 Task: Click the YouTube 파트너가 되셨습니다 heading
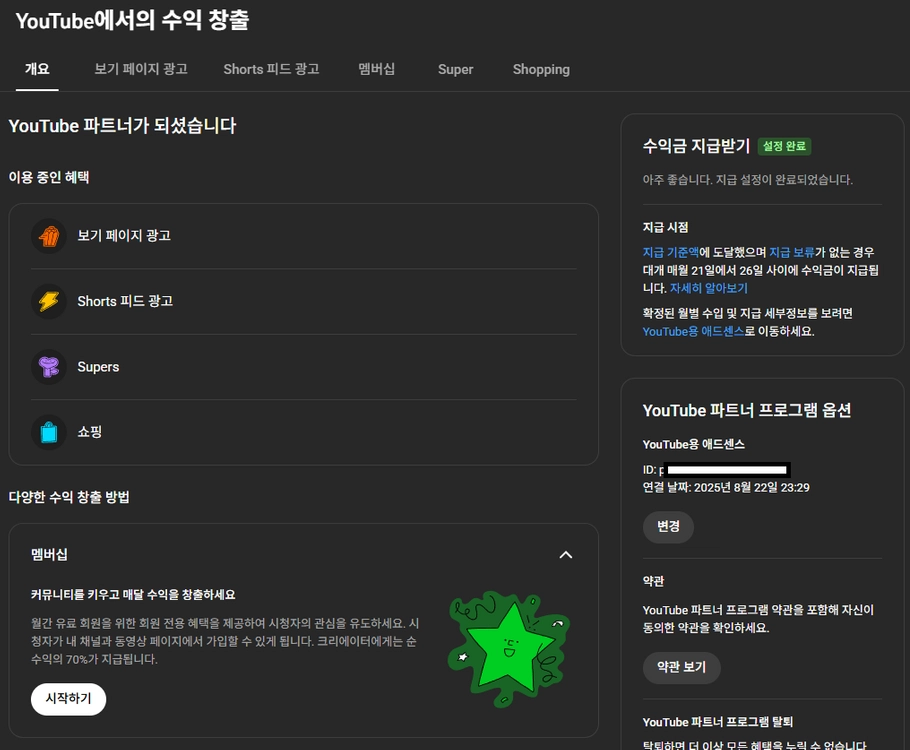(x=122, y=126)
